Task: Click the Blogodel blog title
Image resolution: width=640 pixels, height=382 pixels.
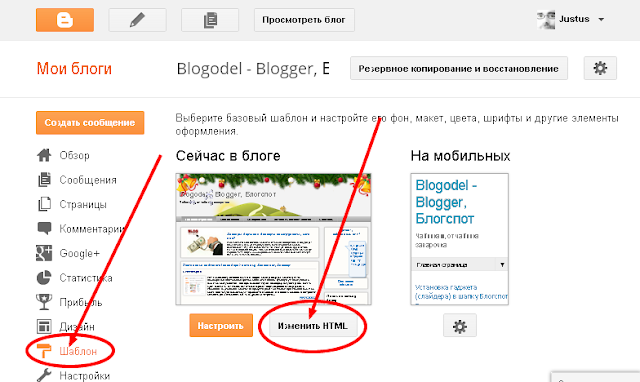Action: [253, 69]
